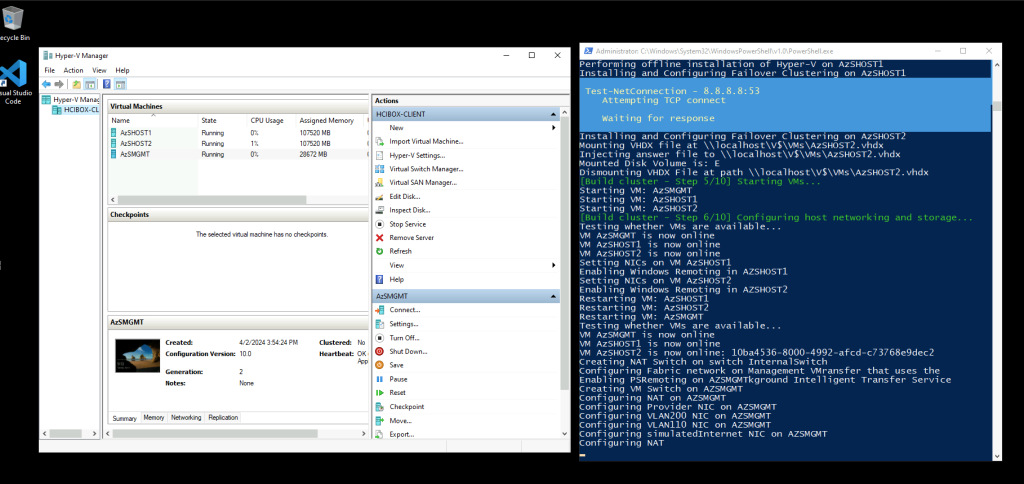Click Checkpoint action for AzSMGMT
Image resolution: width=1024 pixels, height=484 pixels.
[x=406, y=406]
